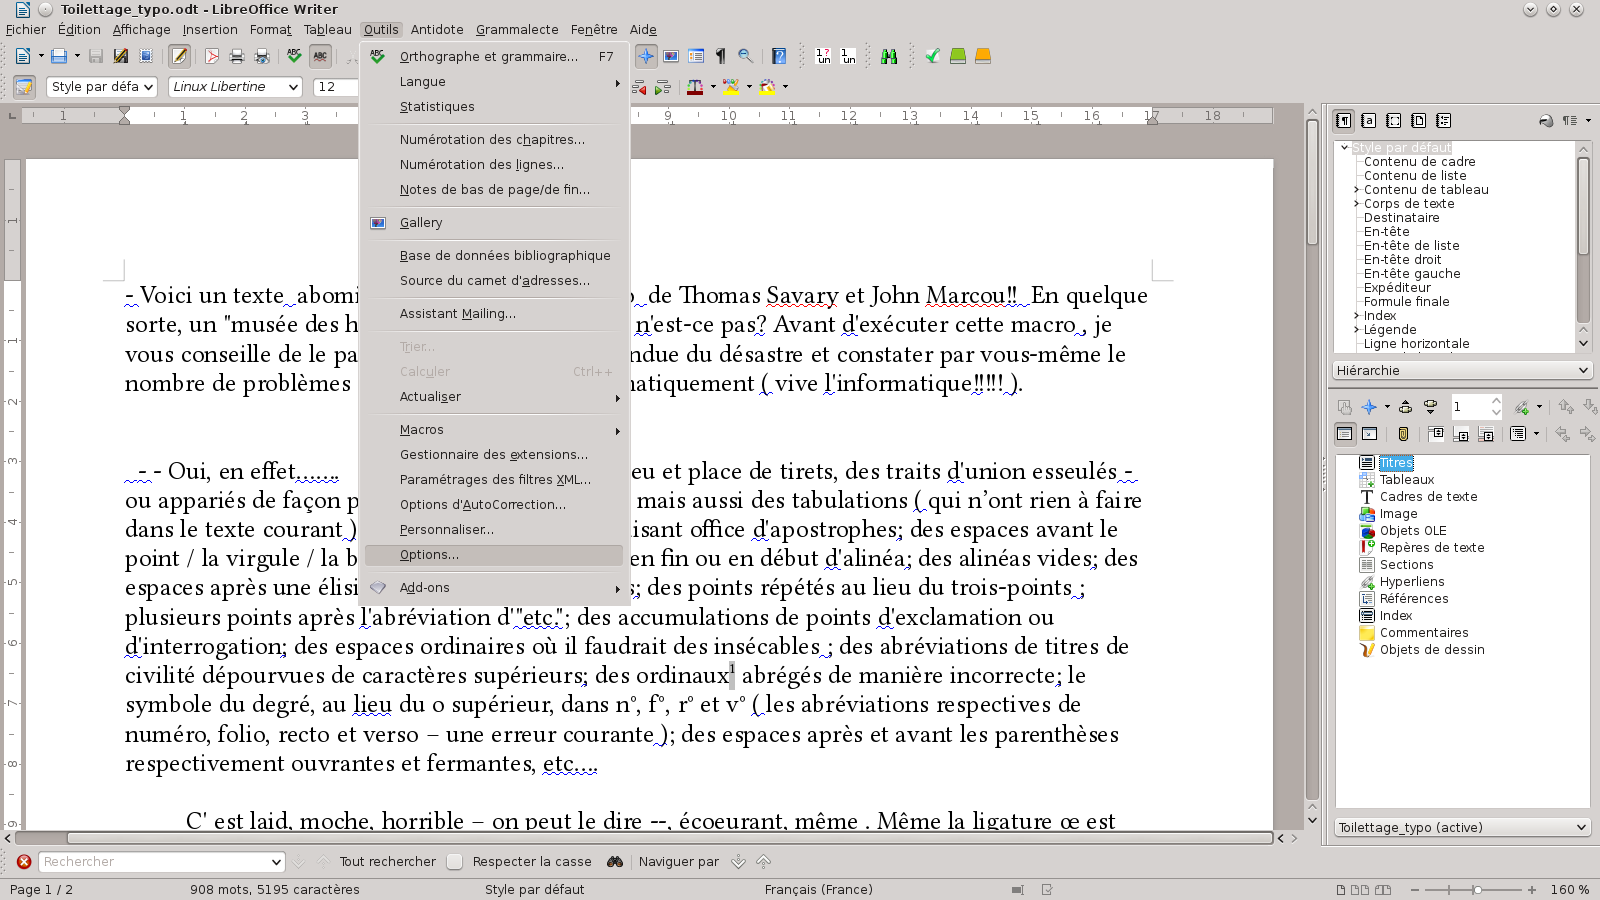Open Linux Libertine font name dropdown
This screenshot has width=1600, height=900.
293,87
